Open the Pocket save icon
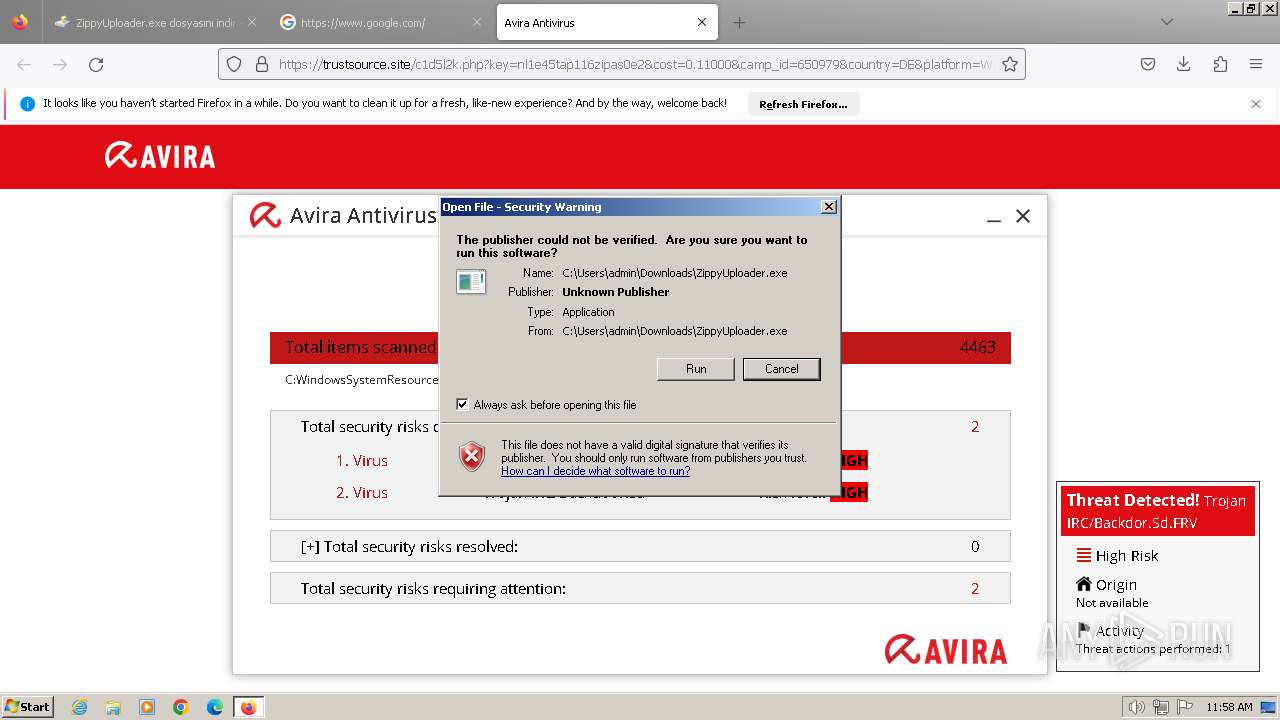 point(1148,64)
